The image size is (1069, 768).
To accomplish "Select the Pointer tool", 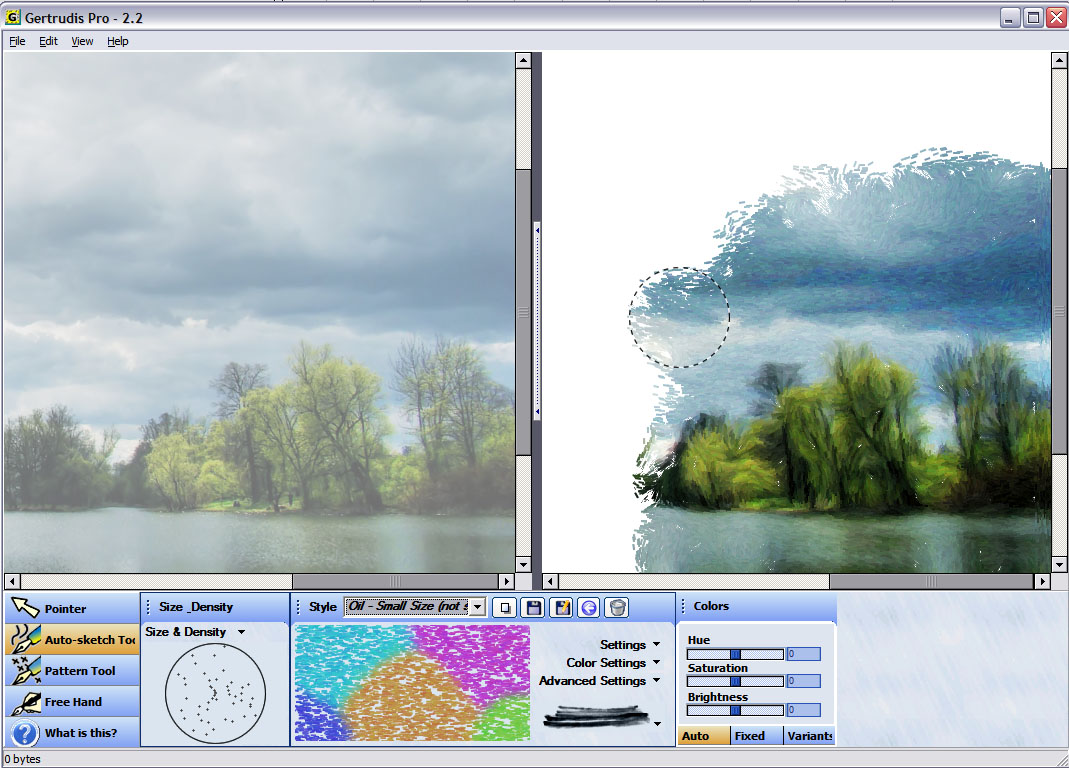I will (x=71, y=609).
